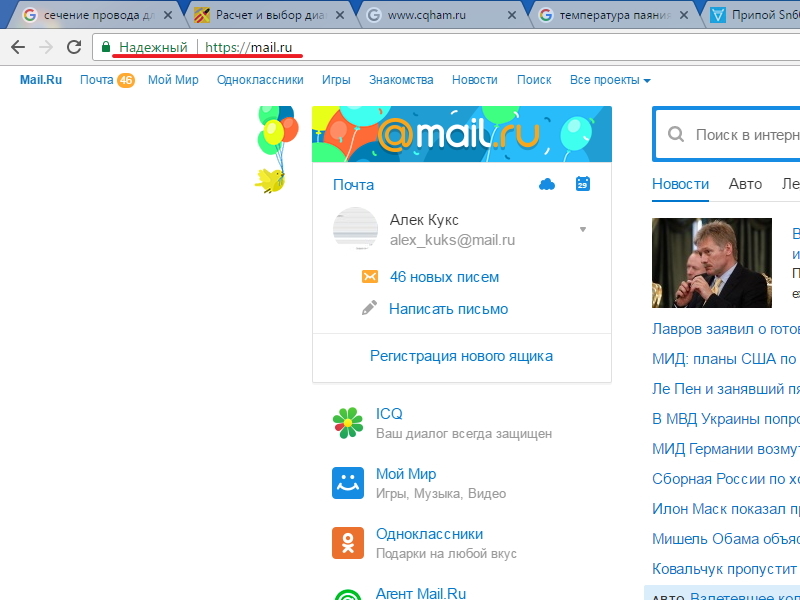The height and width of the screenshot is (600, 800).
Task: Reload the page with the refresh icon
Action: (74, 47)
